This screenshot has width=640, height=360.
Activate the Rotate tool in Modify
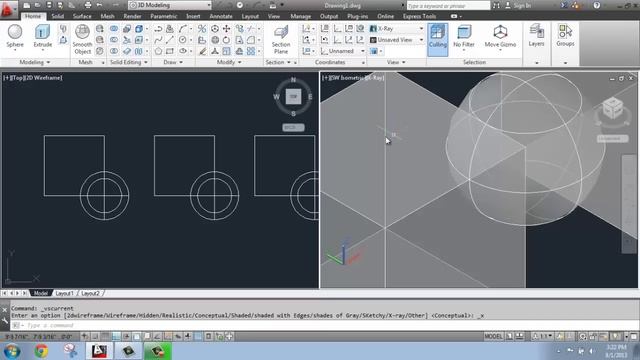click(x=227, y=40)
